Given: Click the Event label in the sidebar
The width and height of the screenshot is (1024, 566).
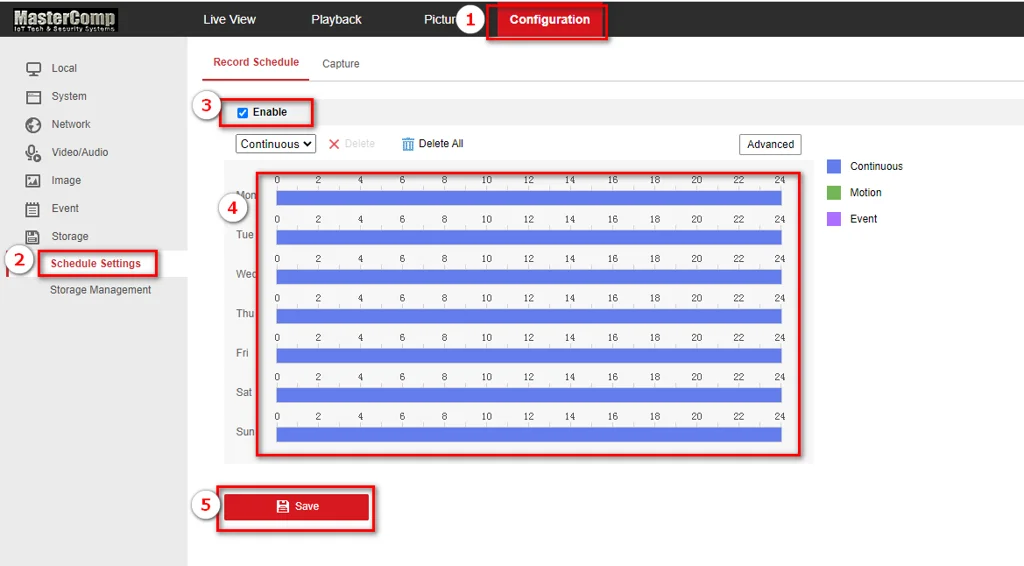Looking at the screenshot, I should pyautogui.click(x=65, y=209).
